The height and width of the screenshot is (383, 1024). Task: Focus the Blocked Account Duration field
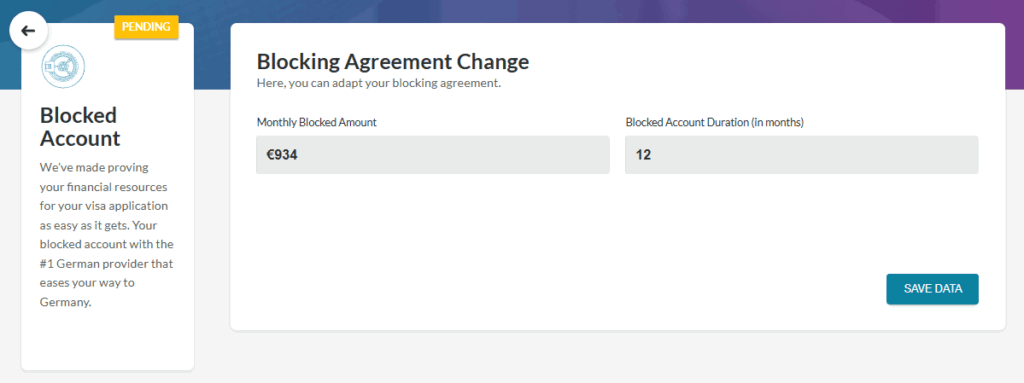pyautogui.click(x=801, y=155)
